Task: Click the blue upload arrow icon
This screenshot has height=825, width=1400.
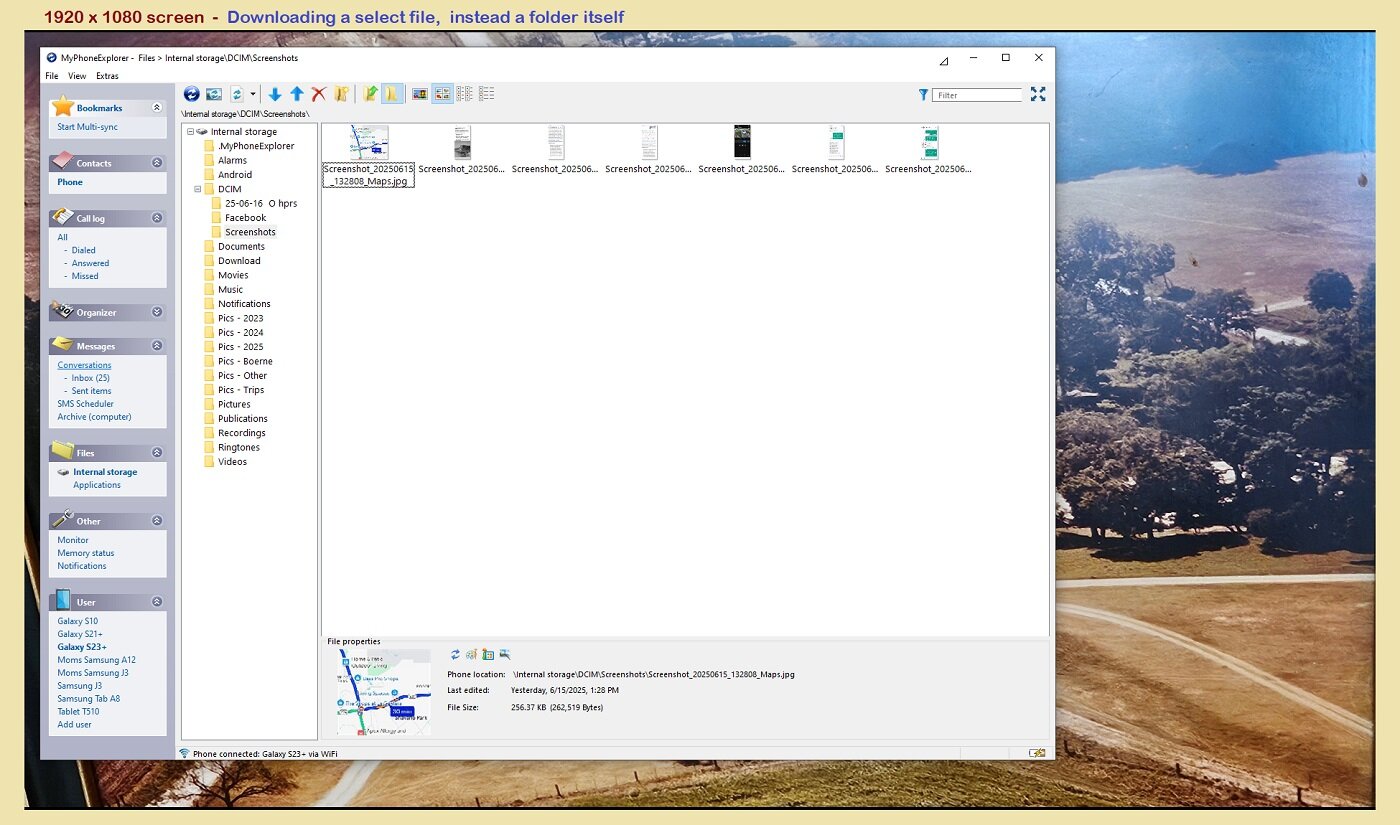Action: coord(297,94)
